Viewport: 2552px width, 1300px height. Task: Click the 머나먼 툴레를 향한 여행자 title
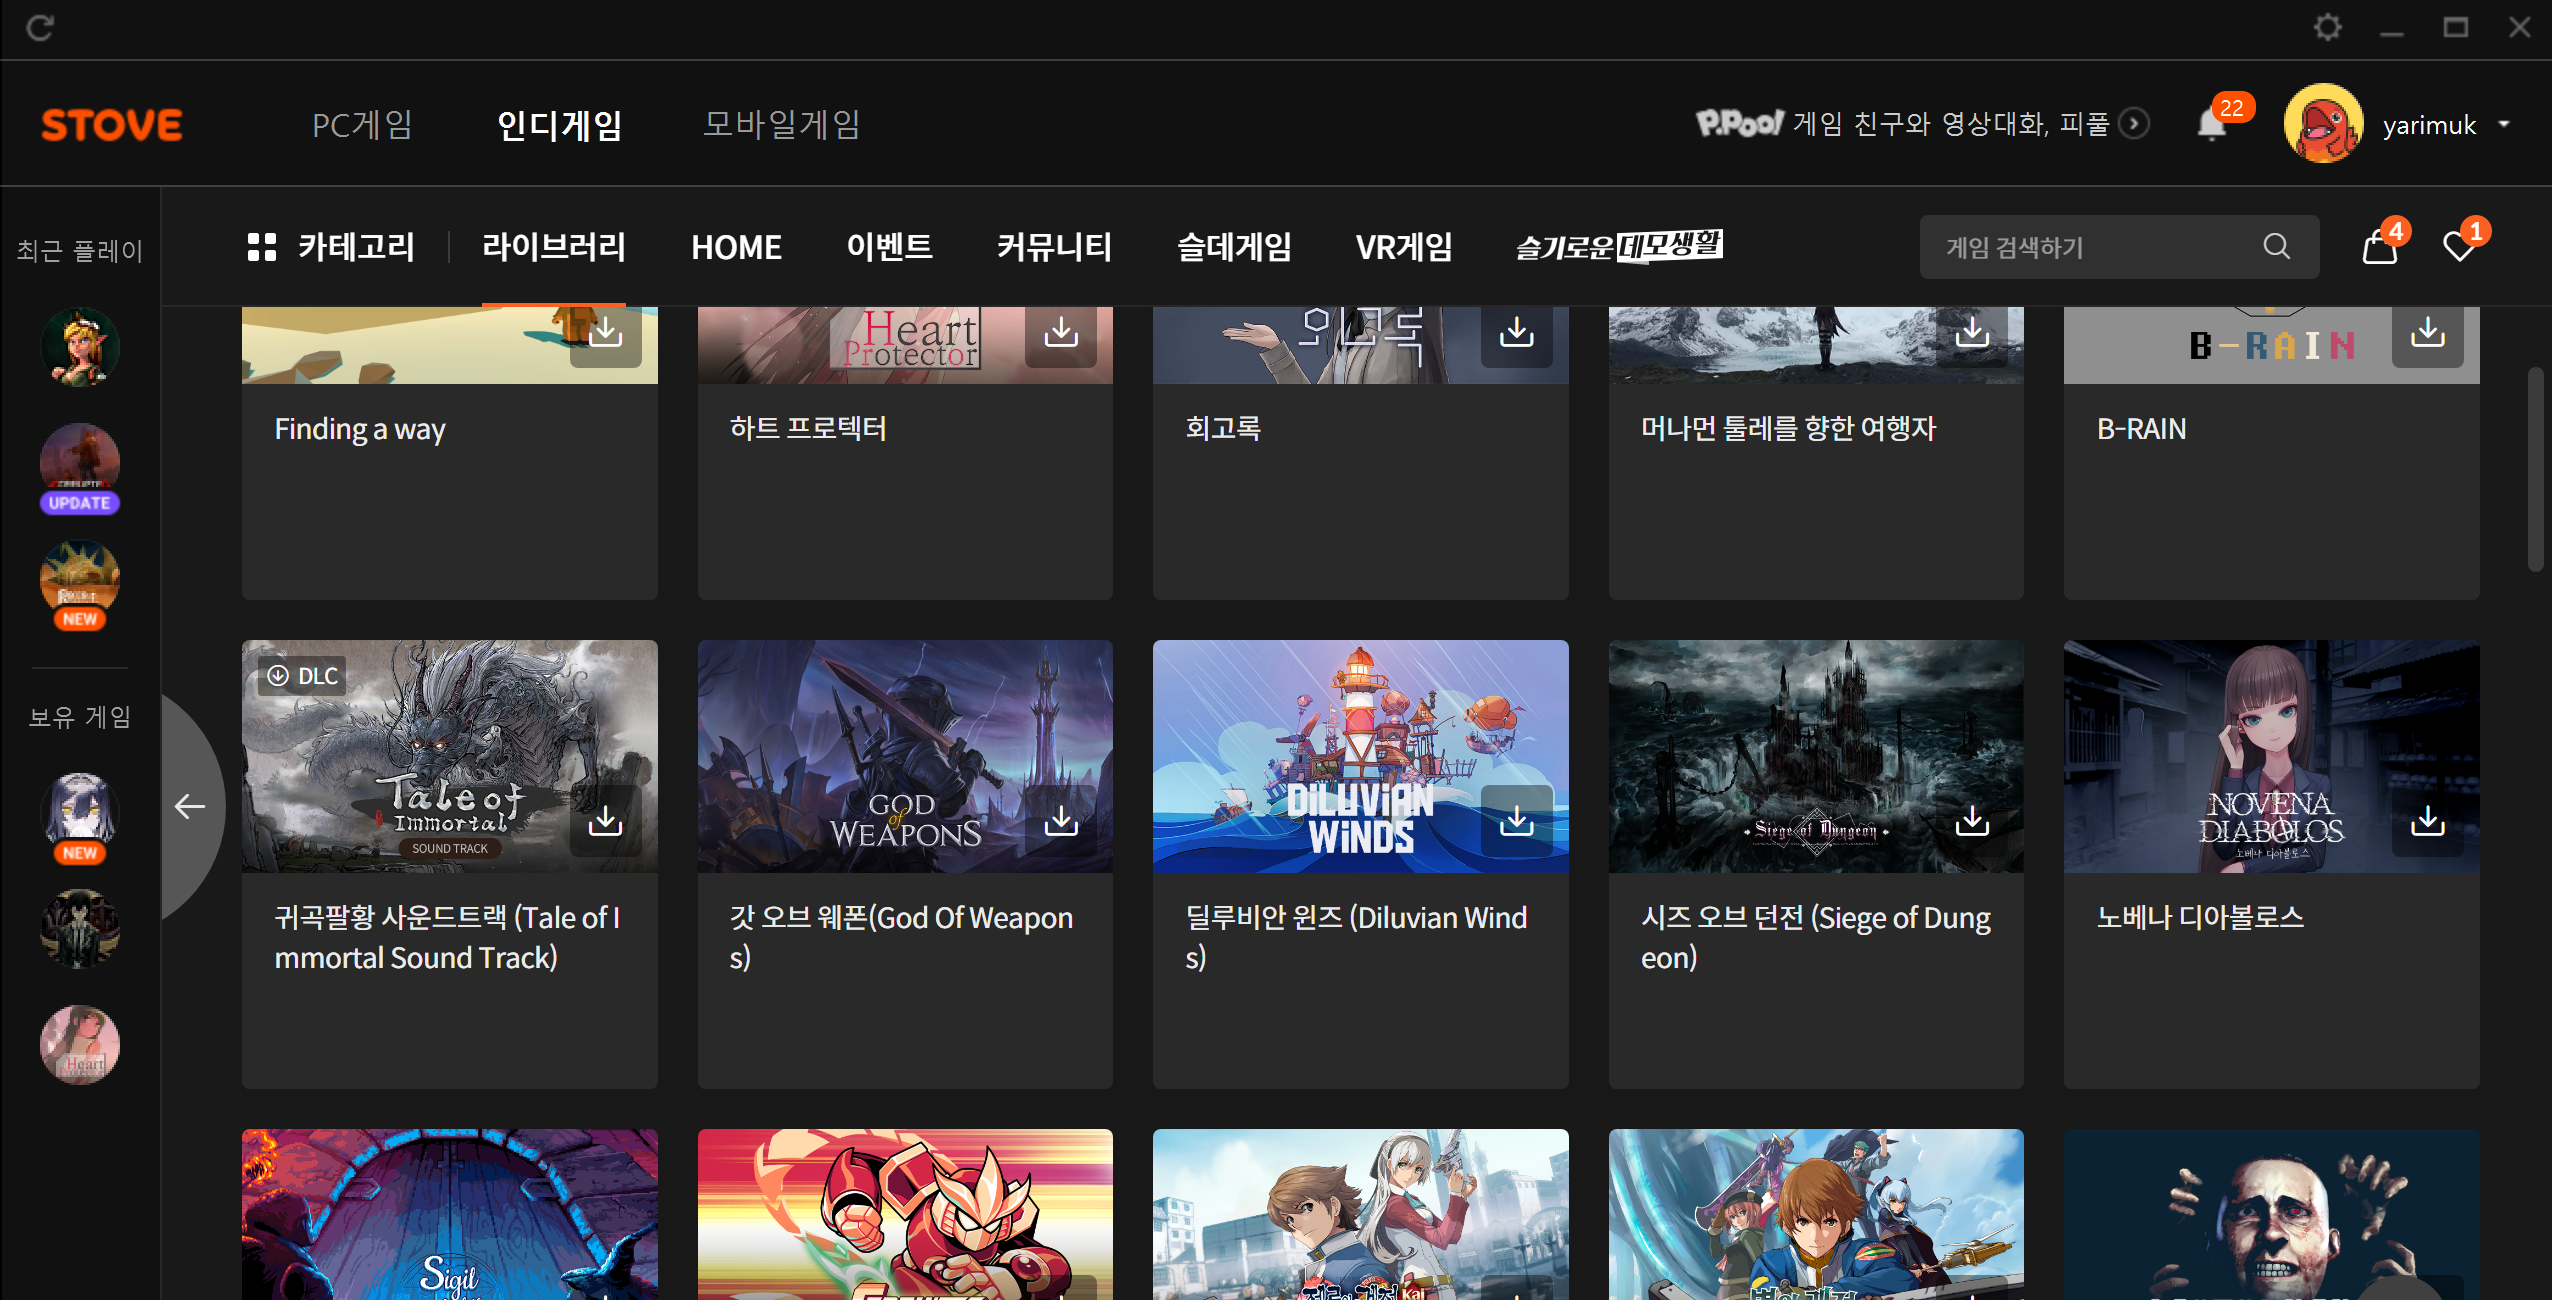[1789, 428]
